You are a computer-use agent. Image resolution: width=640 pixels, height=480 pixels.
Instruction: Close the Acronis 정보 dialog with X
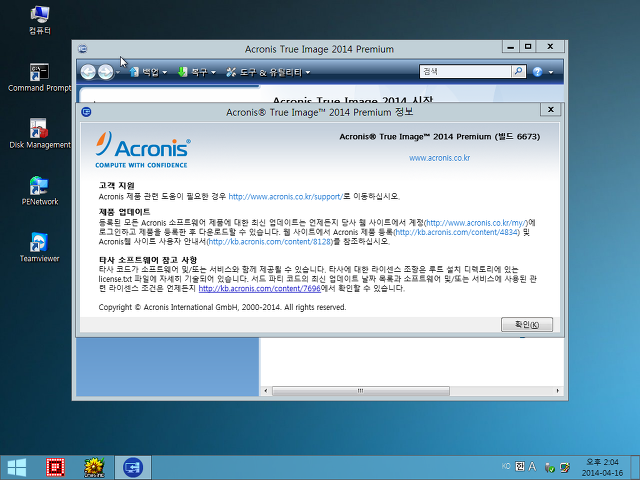551,109
